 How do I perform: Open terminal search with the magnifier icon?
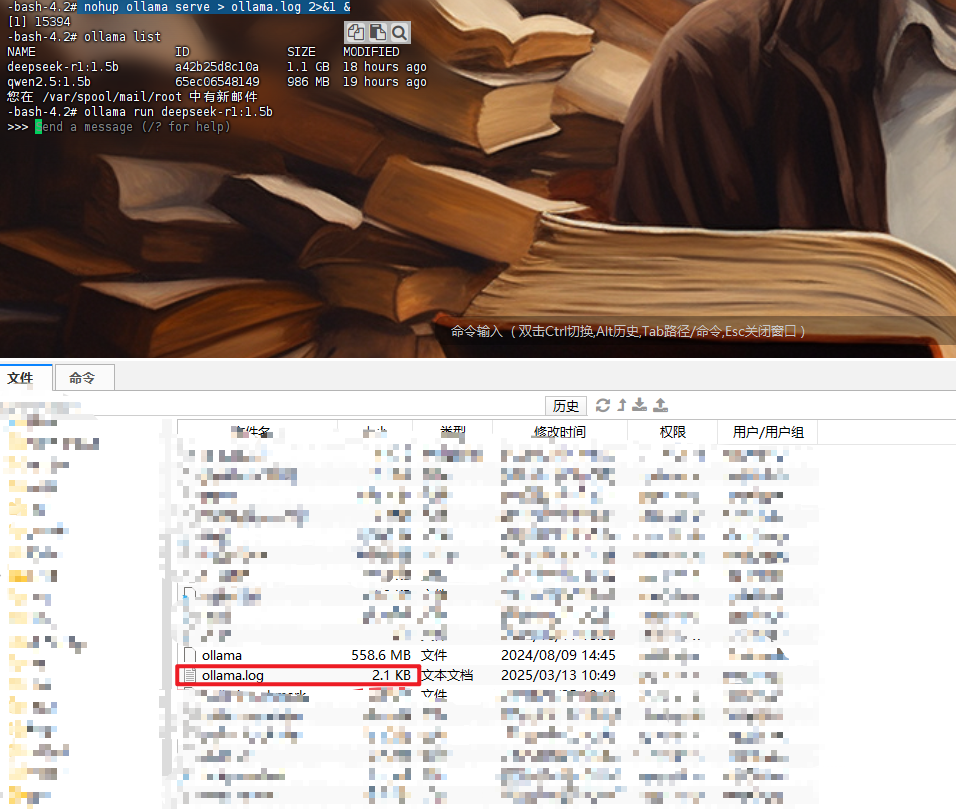point(399,32)
